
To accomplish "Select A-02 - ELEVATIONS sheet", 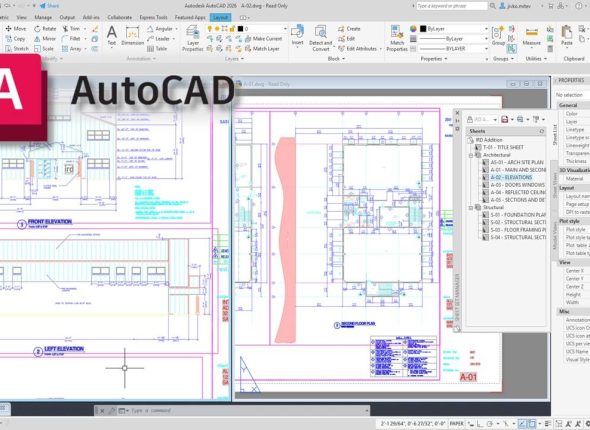I will pyautogui.click(x=511, y=178).
